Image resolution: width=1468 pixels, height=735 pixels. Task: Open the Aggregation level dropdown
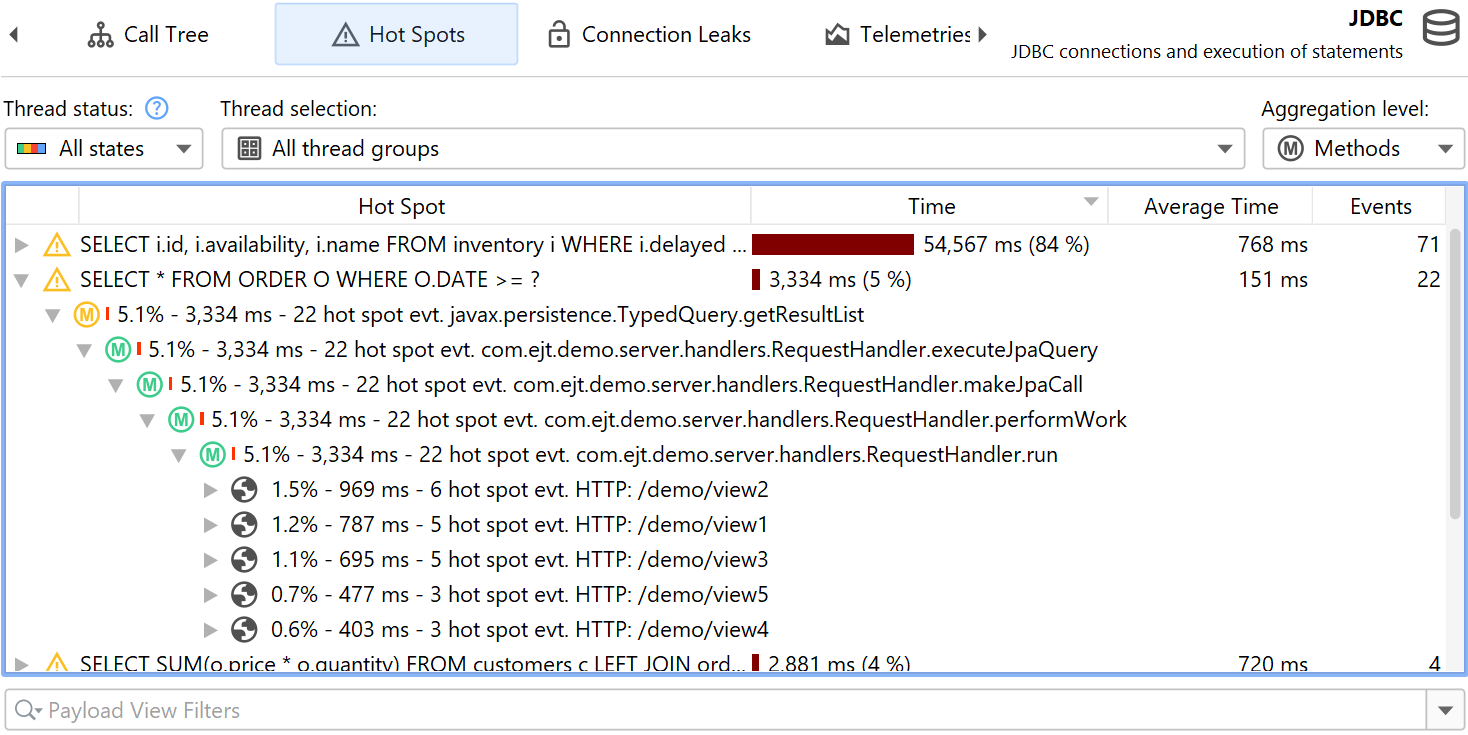click(1363, 149)
